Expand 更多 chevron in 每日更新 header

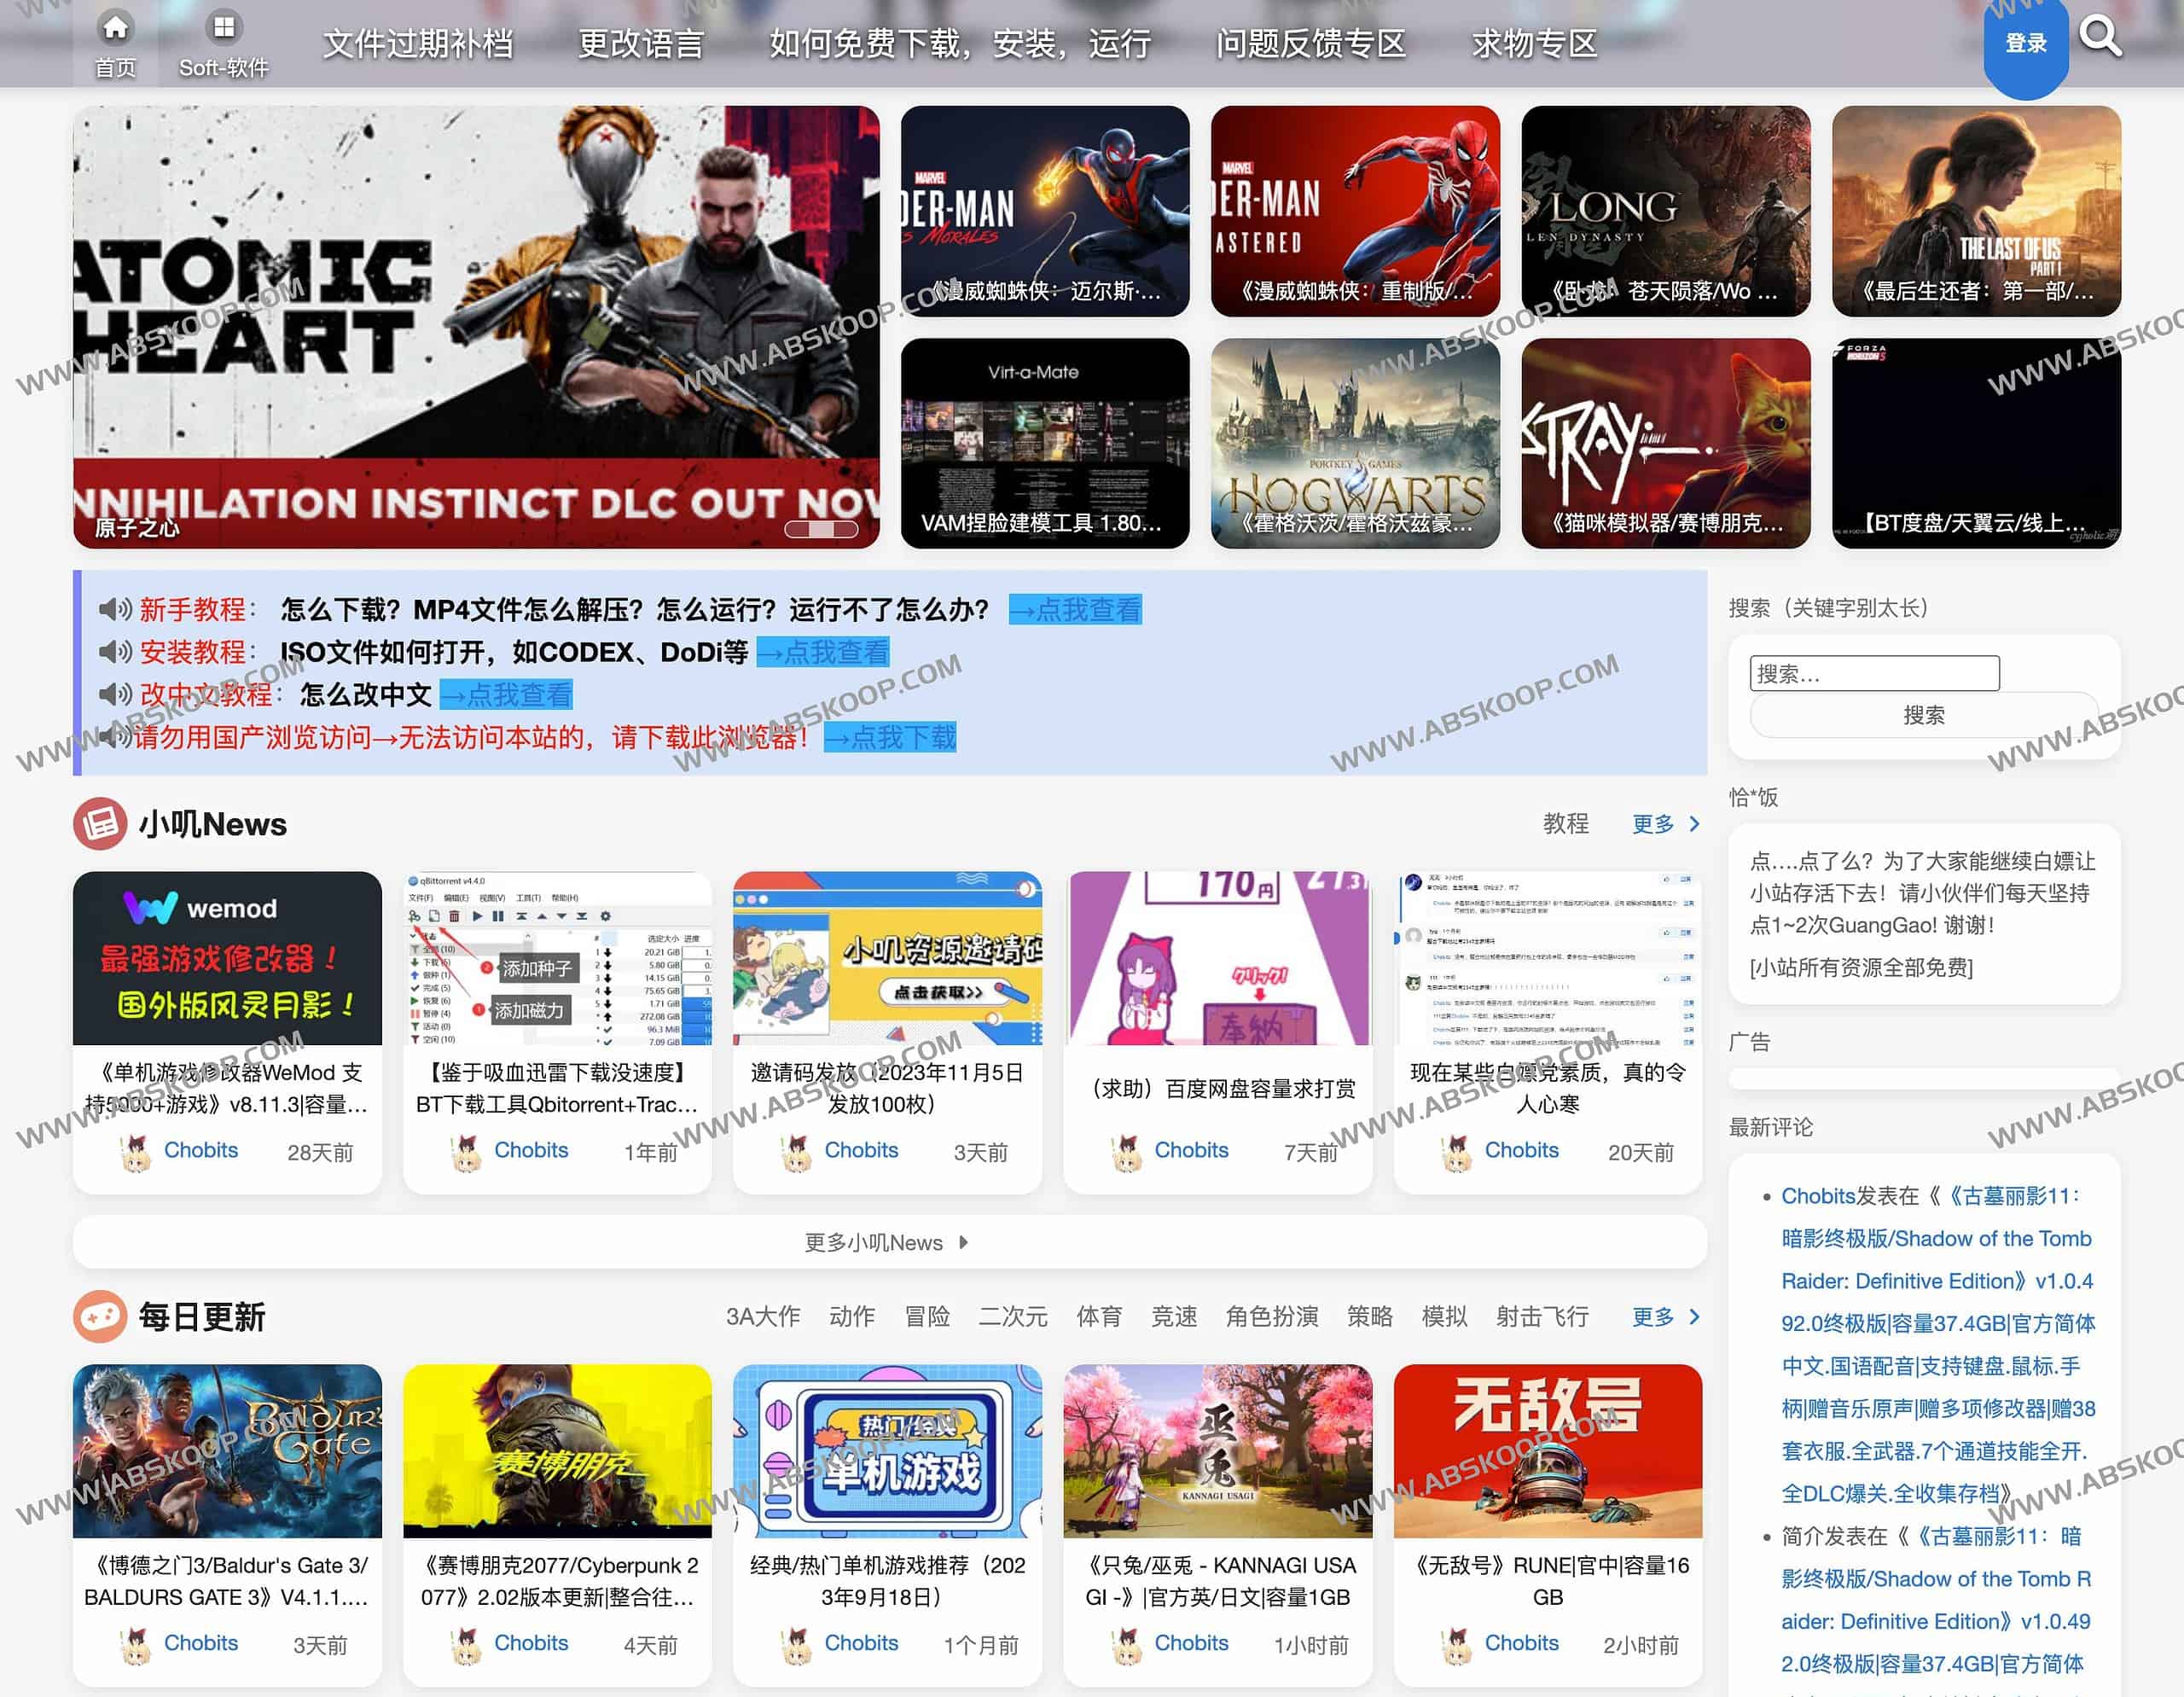coord(1693,1316)
